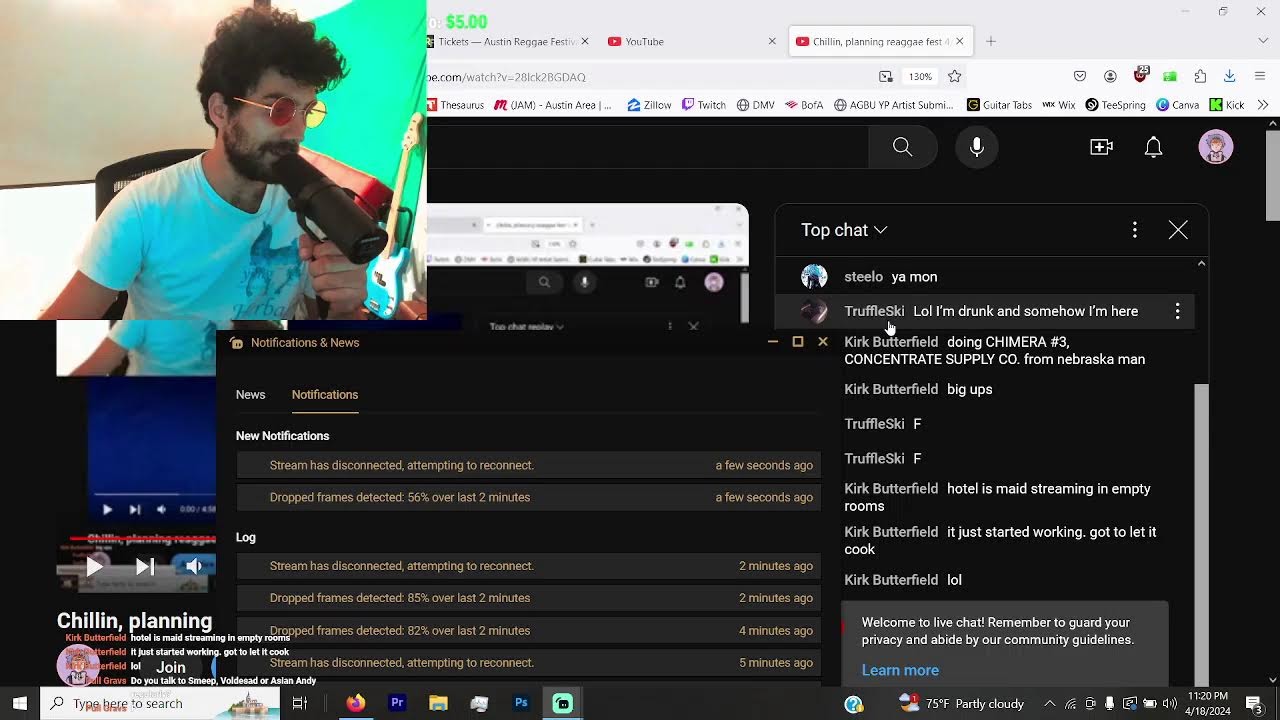Open options for TruffleSki drunk message
Image resolution: width=1280 pixels, height=720 pixels.
pos(1177,311)
